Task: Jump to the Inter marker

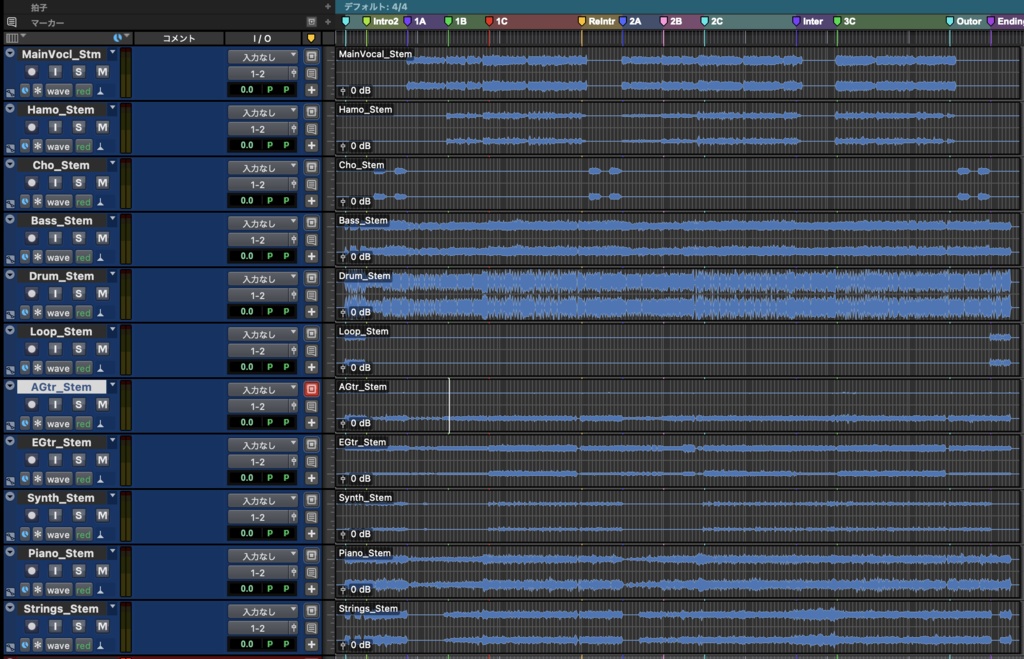Action: click(x=807, y=21)
